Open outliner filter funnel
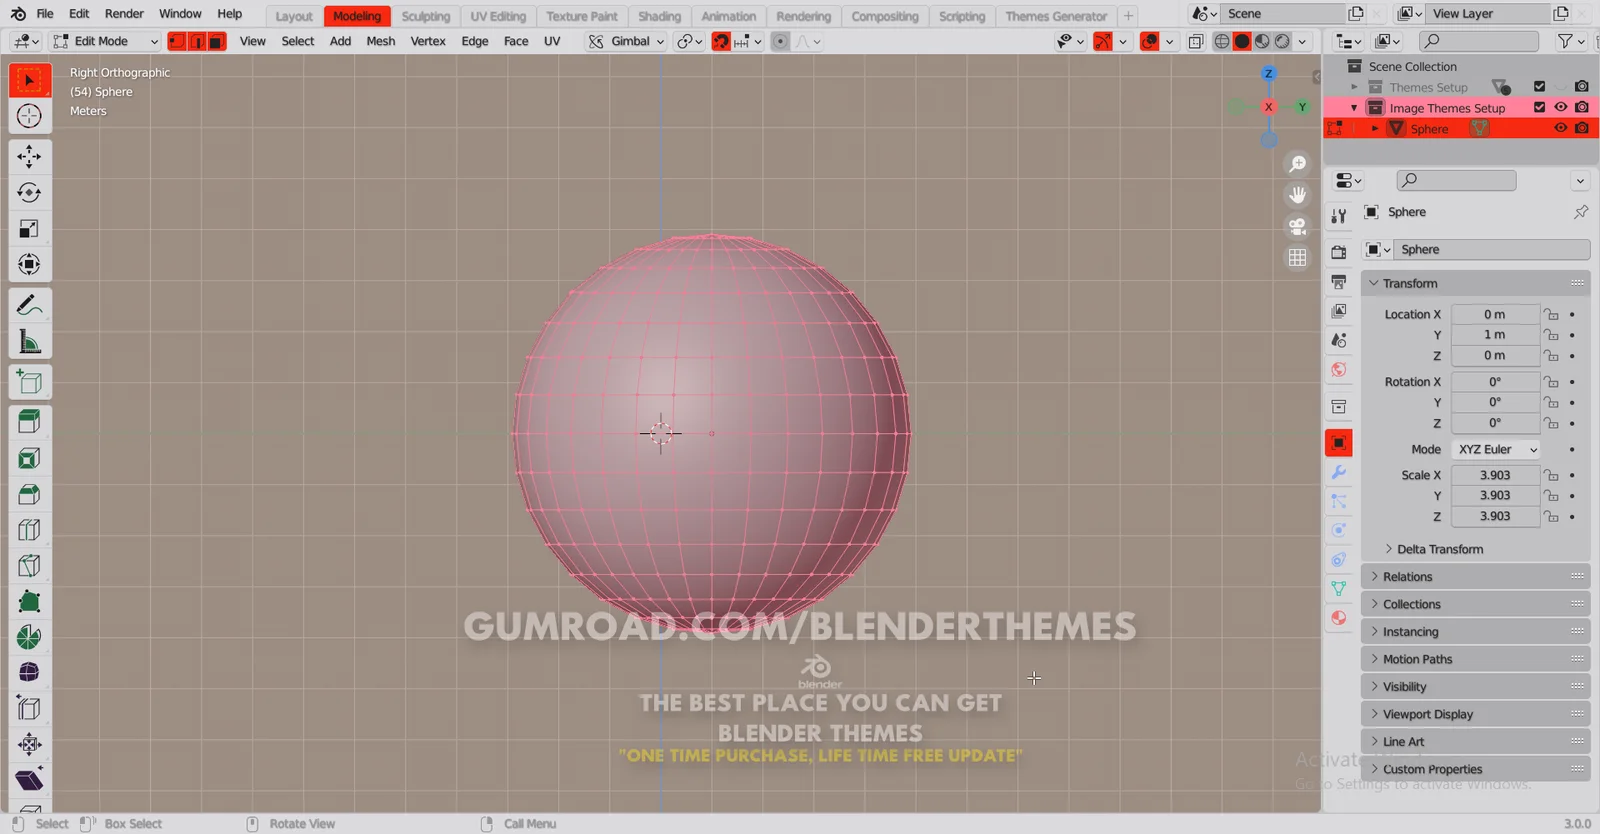The height and width of the screenshot is (834, 1600). point(1566,41)
